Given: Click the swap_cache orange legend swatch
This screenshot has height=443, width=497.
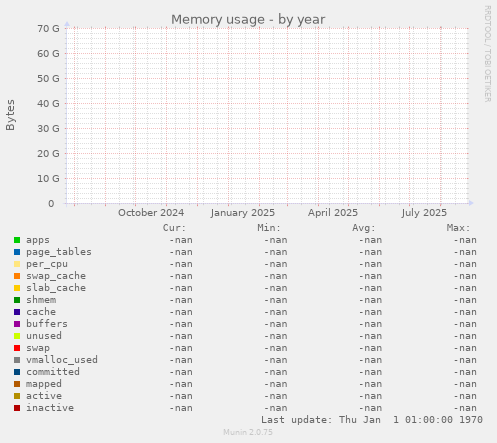Looking at the screenshot, I should pyautogui.click(x=17, y=276).
